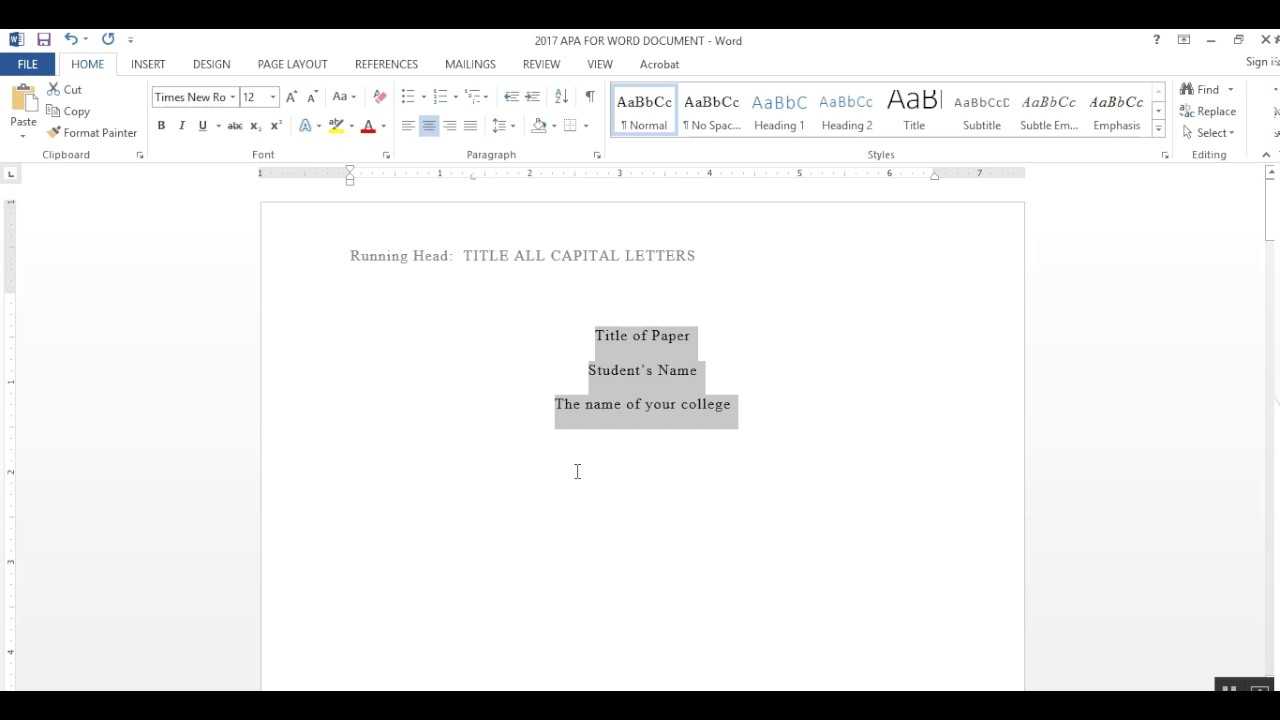Image resolution: width=1280 pixels, height=720 pixels.
Task: Open the Font dialog launcher
Action: point(387,155)
